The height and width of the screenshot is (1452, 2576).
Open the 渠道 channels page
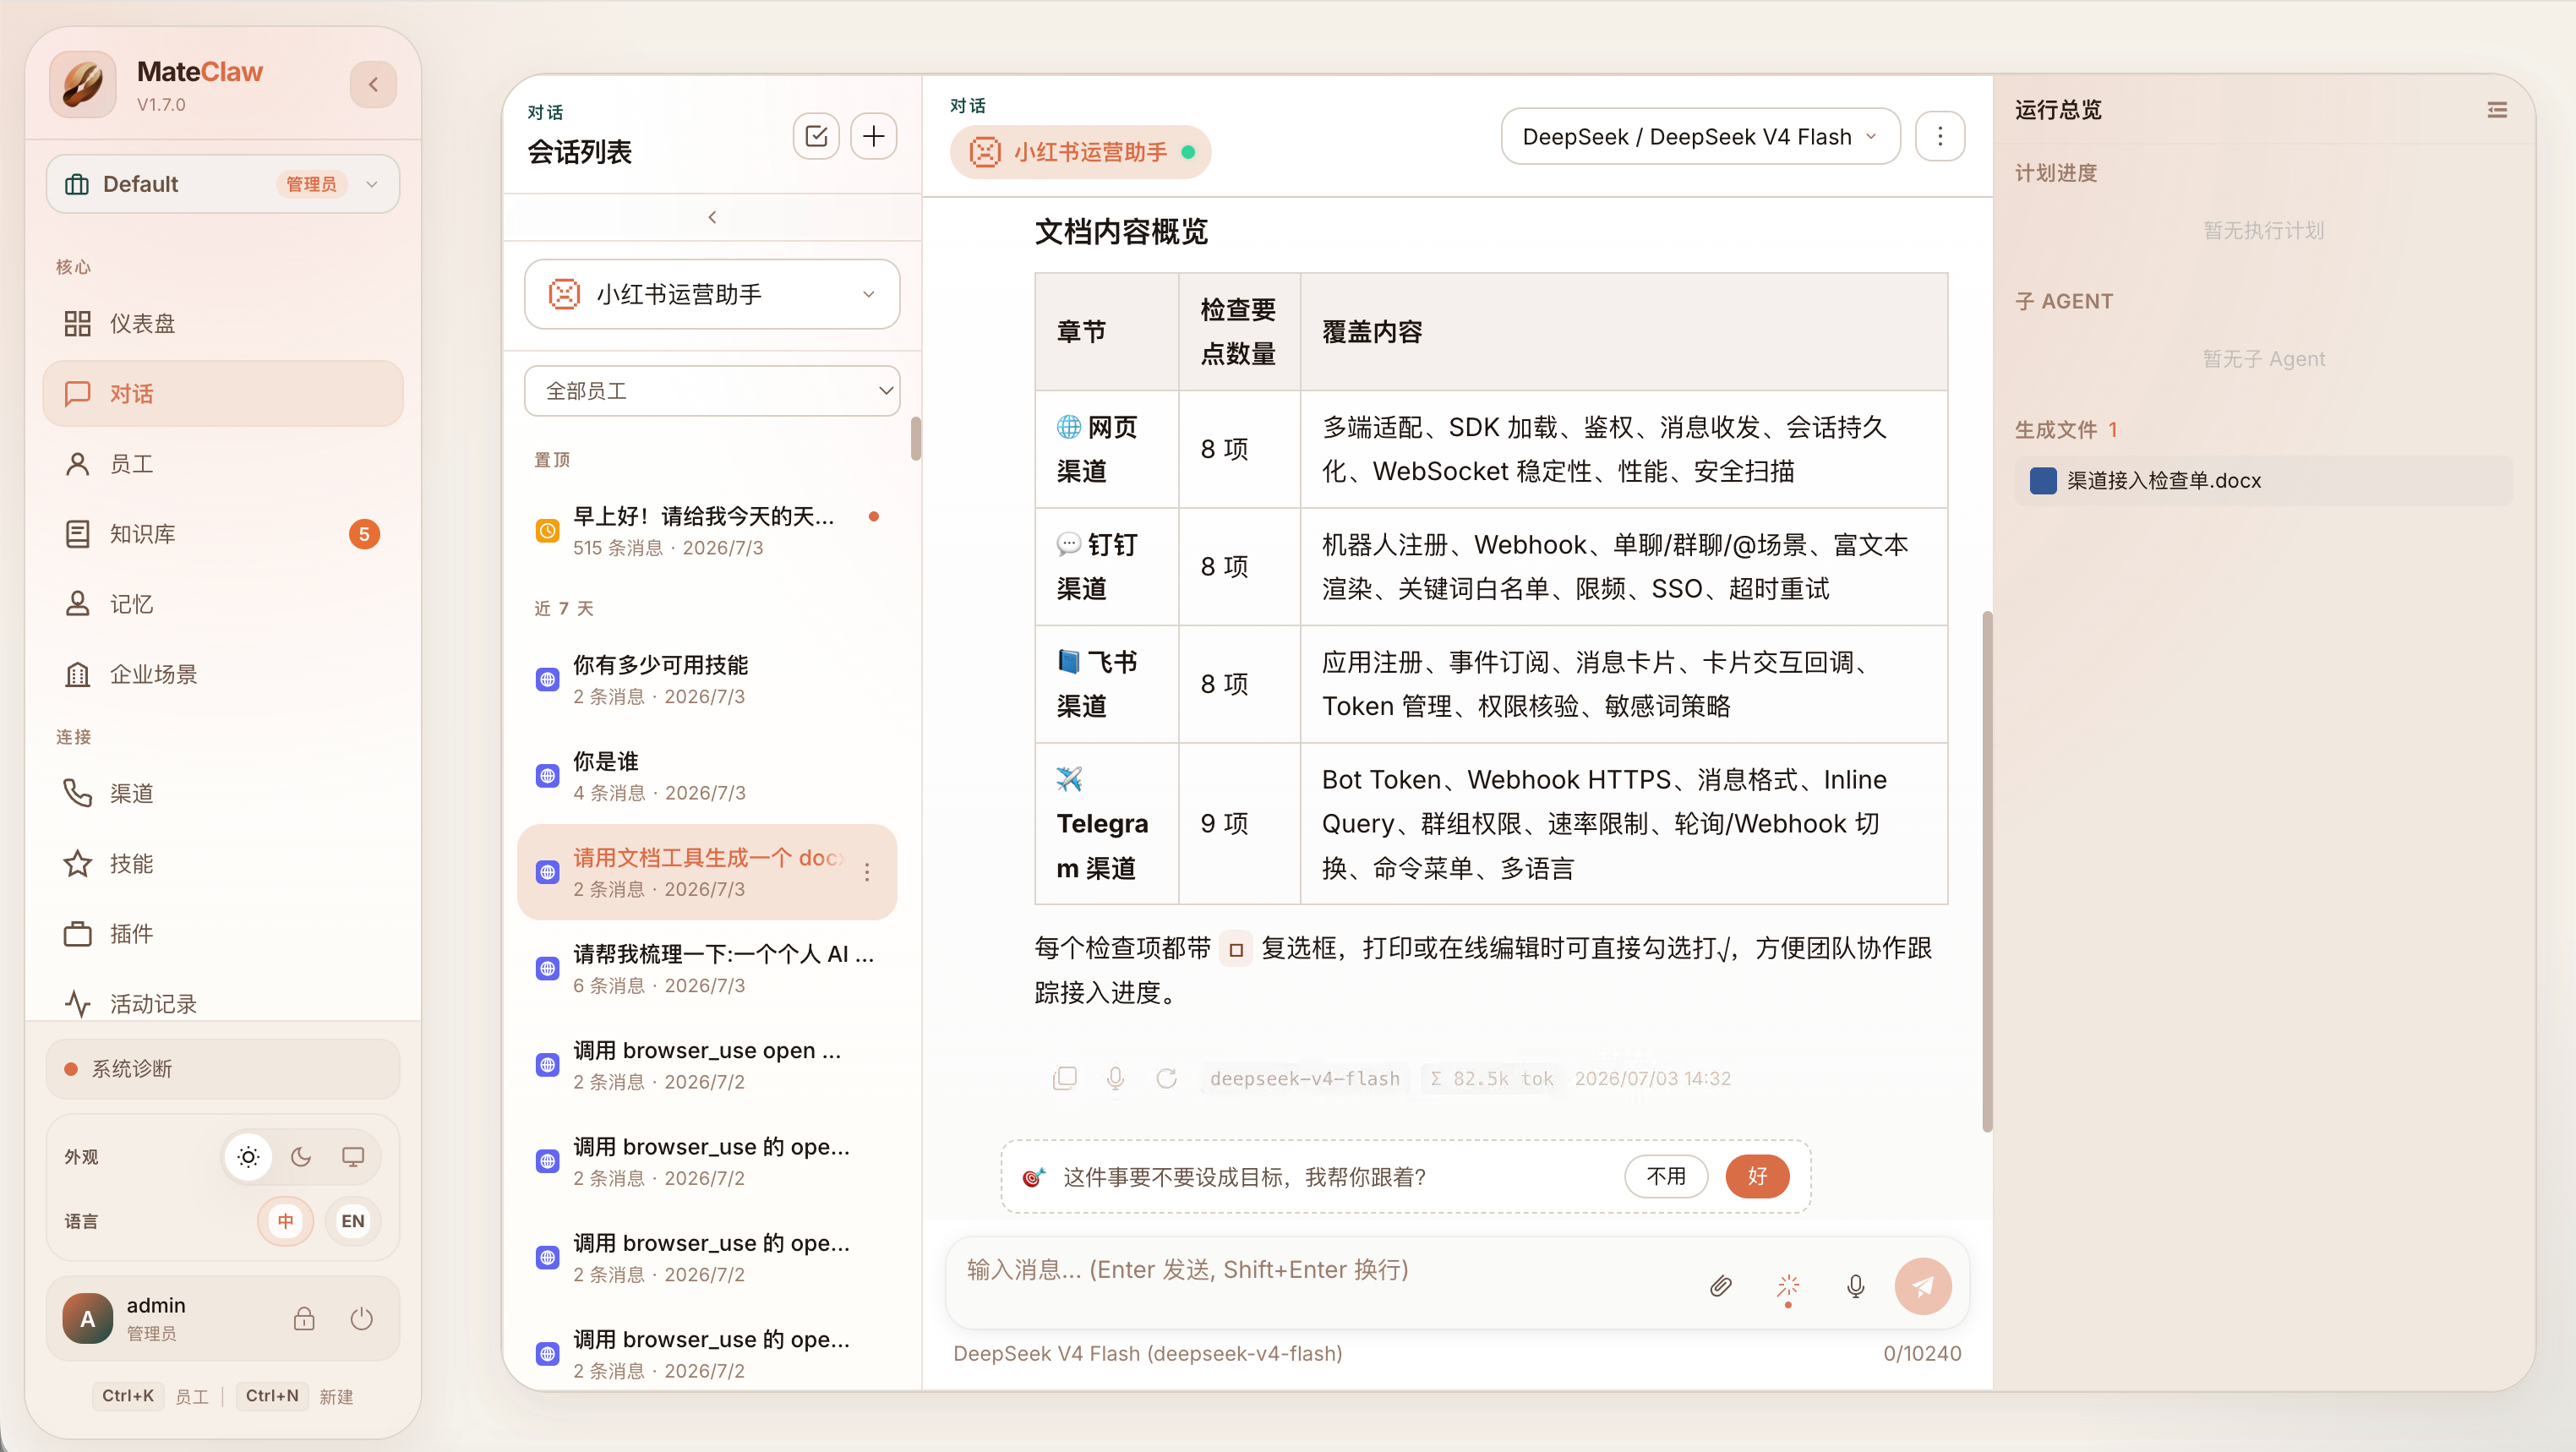coord(222,792)
